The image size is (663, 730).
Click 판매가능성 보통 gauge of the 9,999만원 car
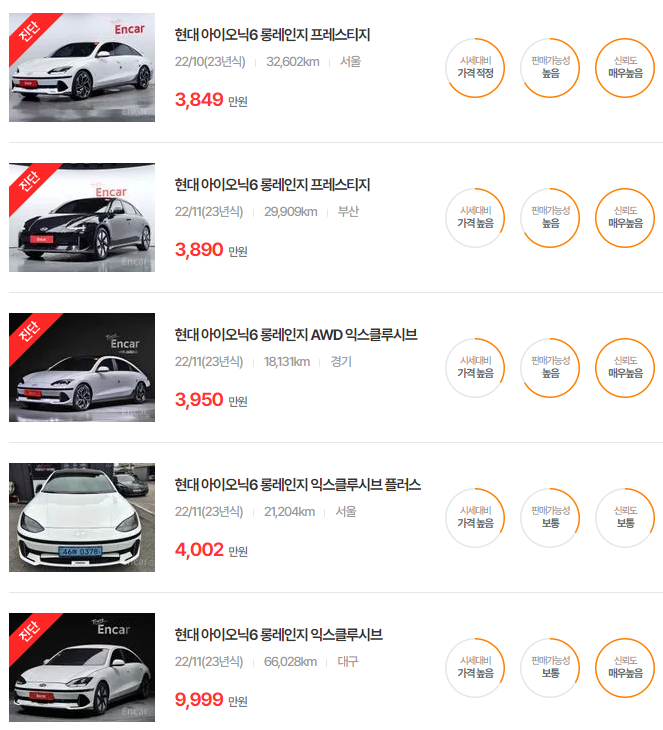[x=550, y=668]
